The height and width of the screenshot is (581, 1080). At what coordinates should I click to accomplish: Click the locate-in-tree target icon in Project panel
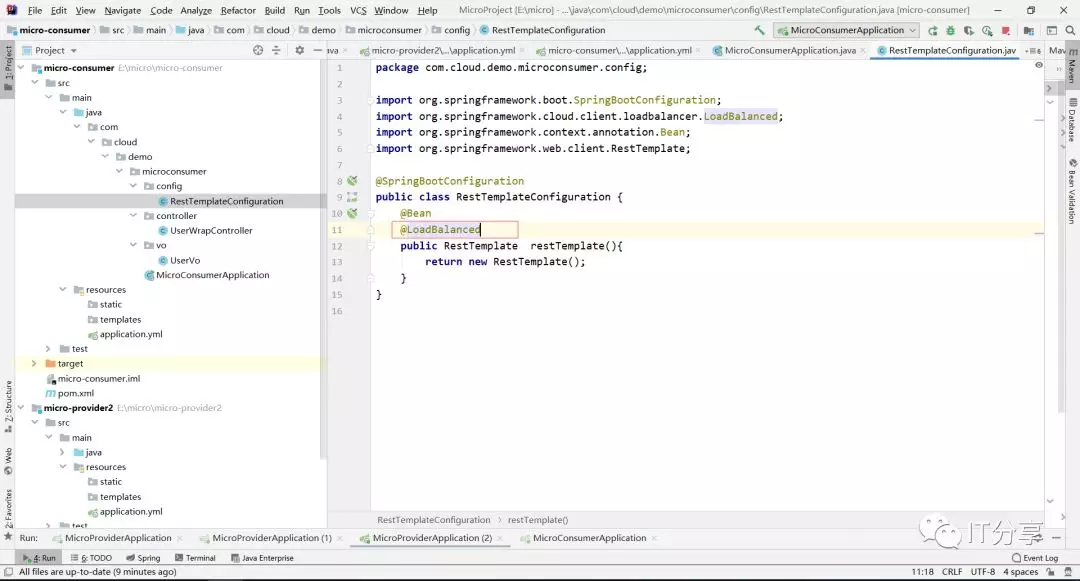click(258, 50)
